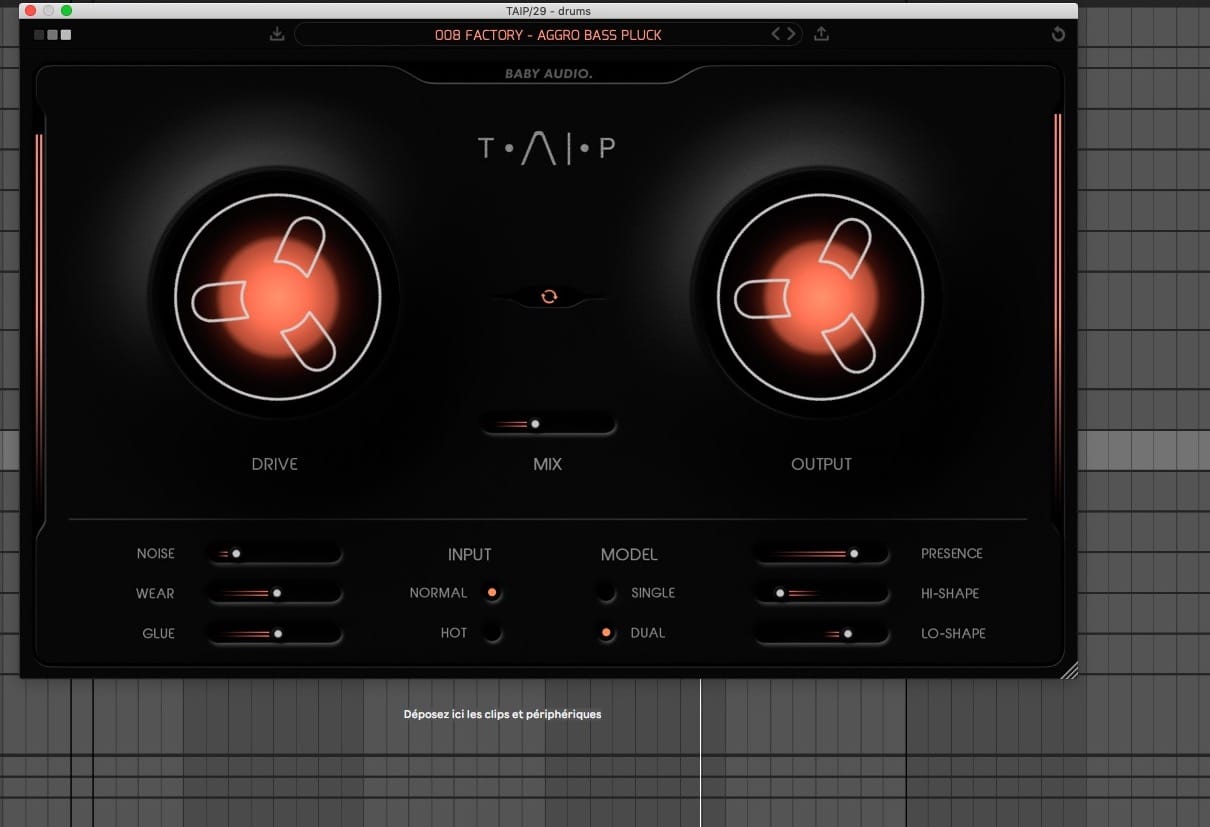
Task: Click the Déposez ici clip drop area
Action: click(x=502, y=714)
